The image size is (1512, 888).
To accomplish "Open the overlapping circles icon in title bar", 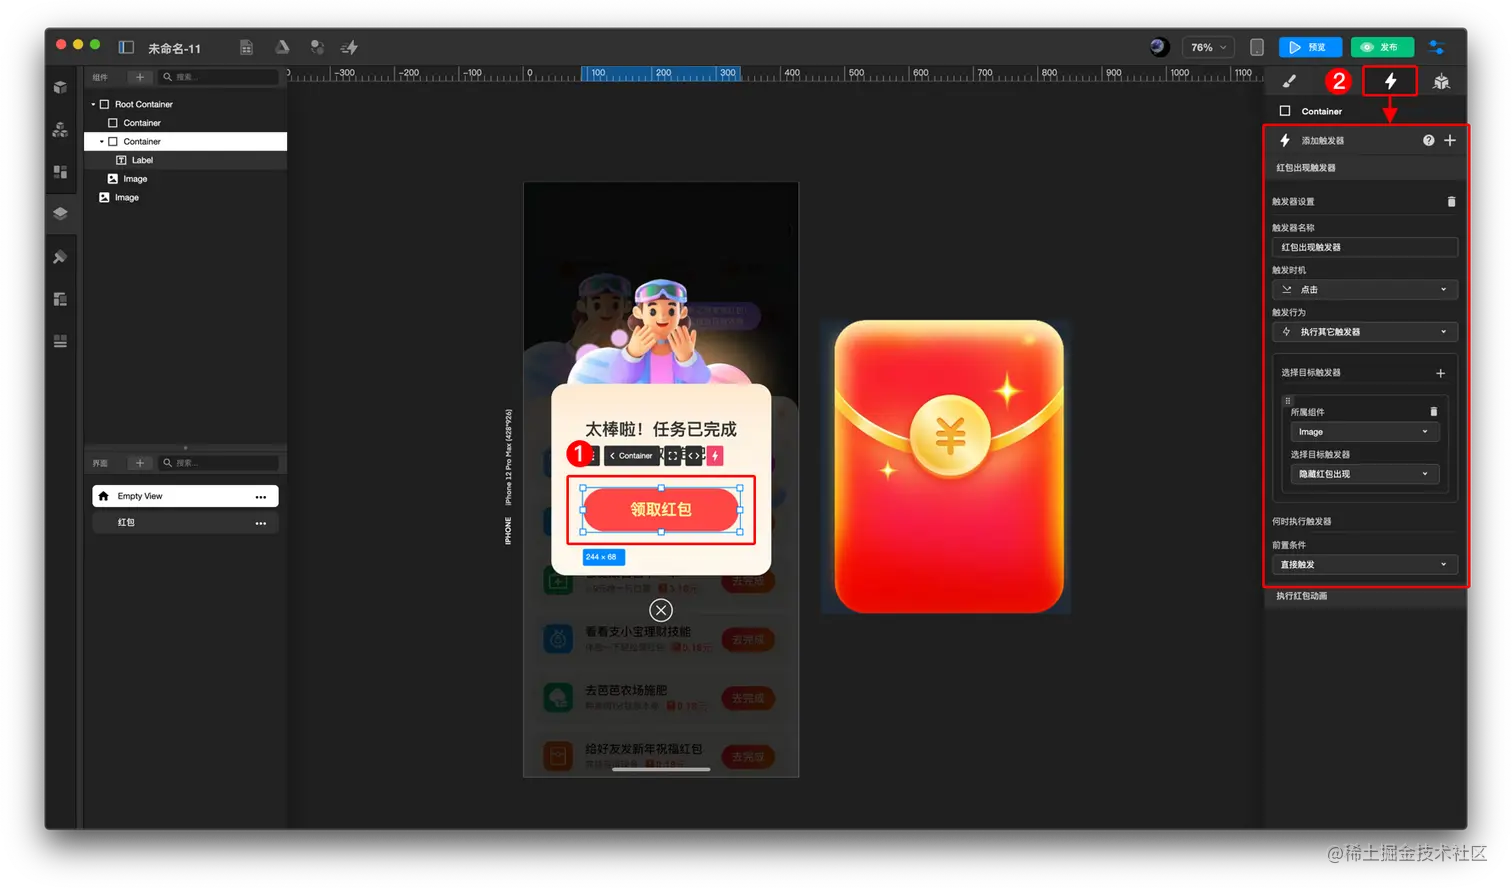I will (x=316, y=47).
